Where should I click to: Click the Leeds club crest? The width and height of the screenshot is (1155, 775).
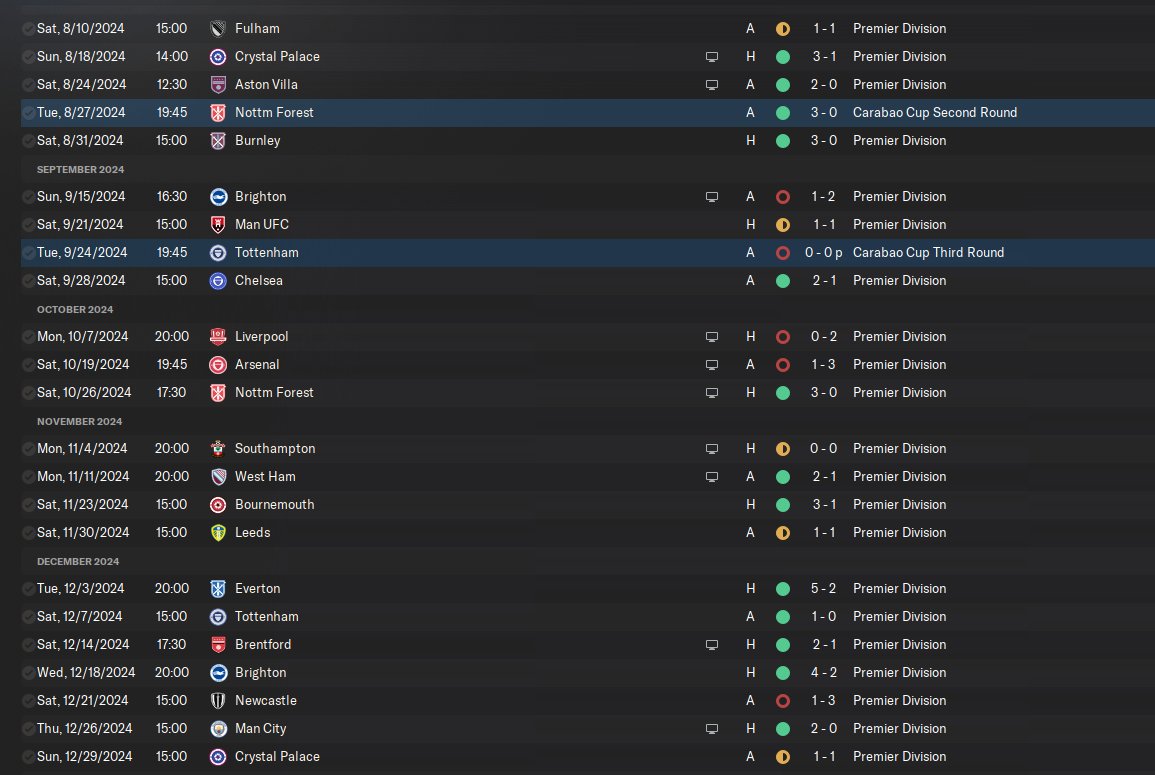click(x=218, y=533)
